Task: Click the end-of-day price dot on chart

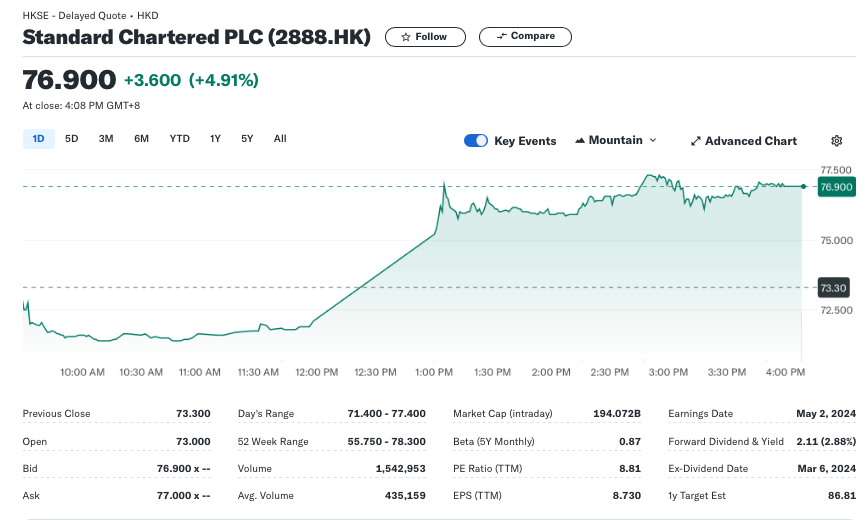Action: 803,186
